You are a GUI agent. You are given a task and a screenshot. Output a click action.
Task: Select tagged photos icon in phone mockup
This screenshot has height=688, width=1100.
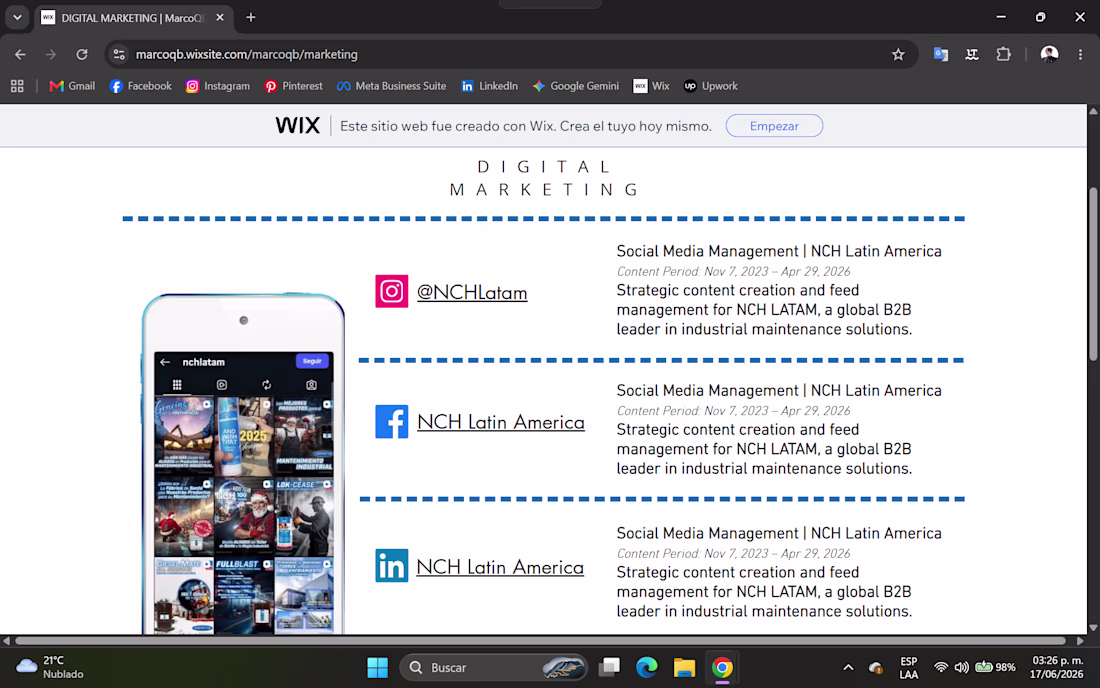pos(311,385)
